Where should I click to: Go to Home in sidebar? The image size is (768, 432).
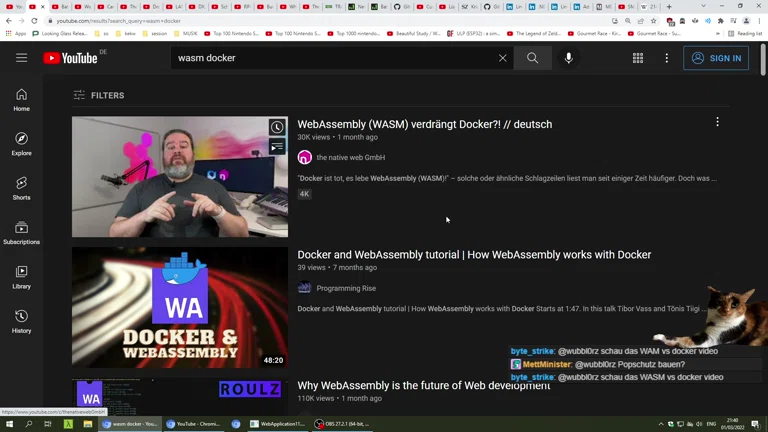(22, 100)
